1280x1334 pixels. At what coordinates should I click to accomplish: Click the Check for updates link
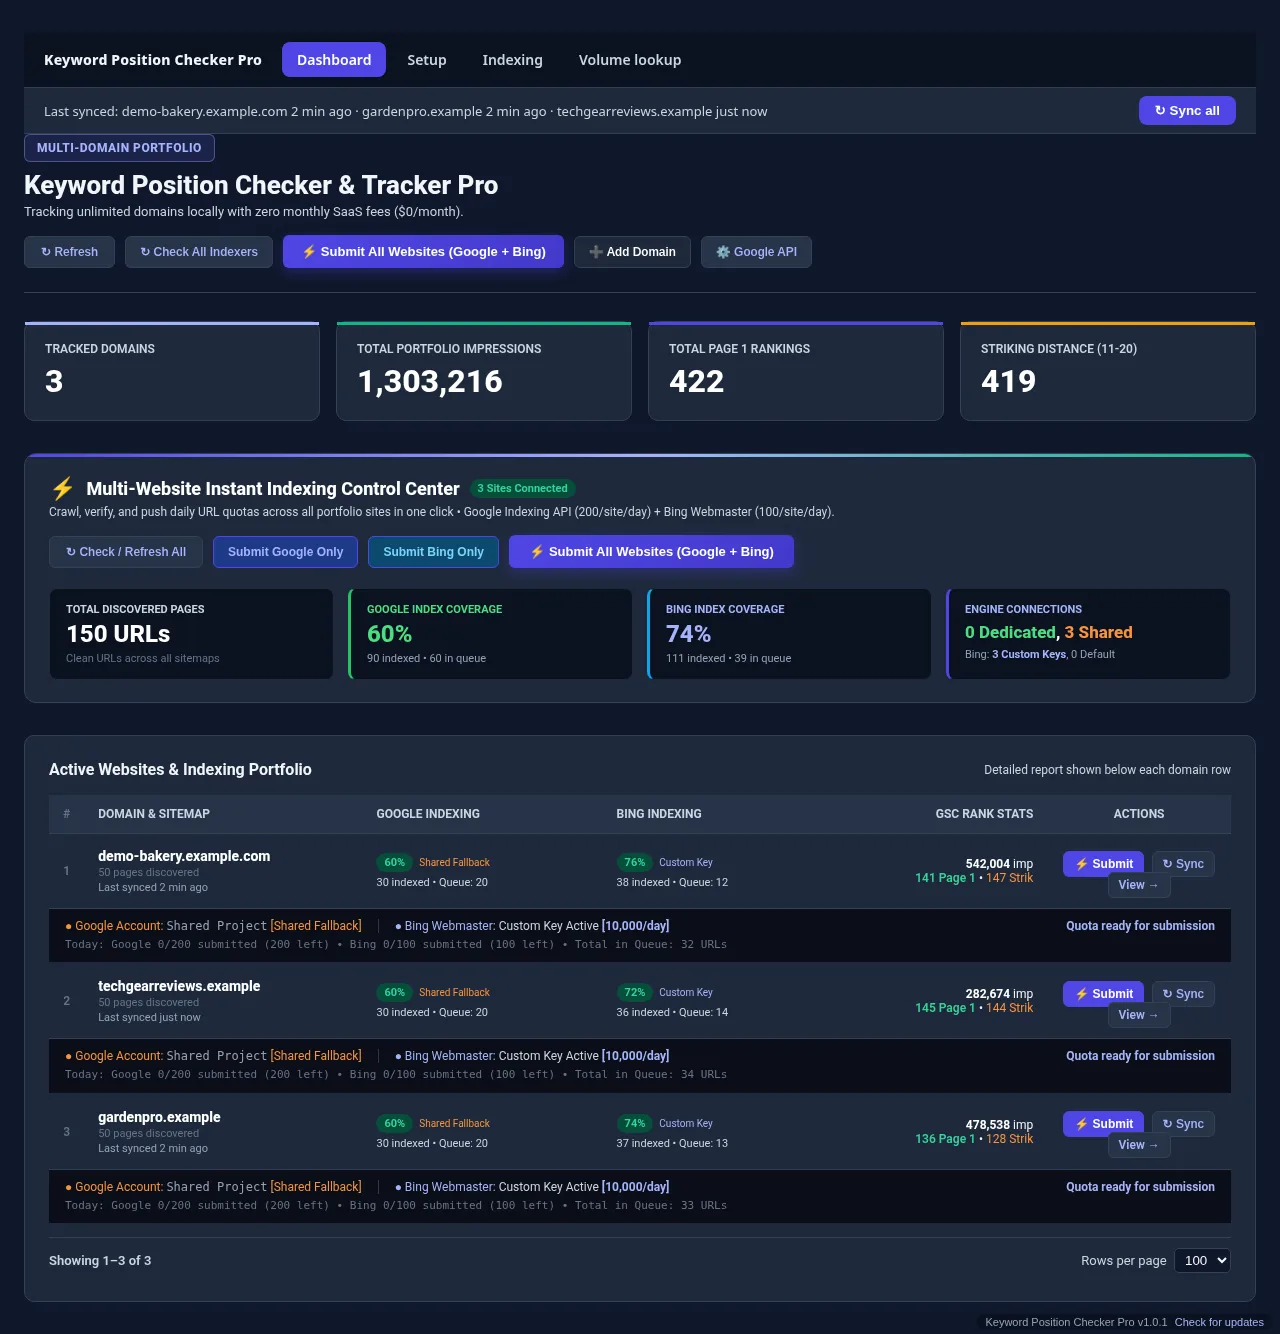1219,1322
